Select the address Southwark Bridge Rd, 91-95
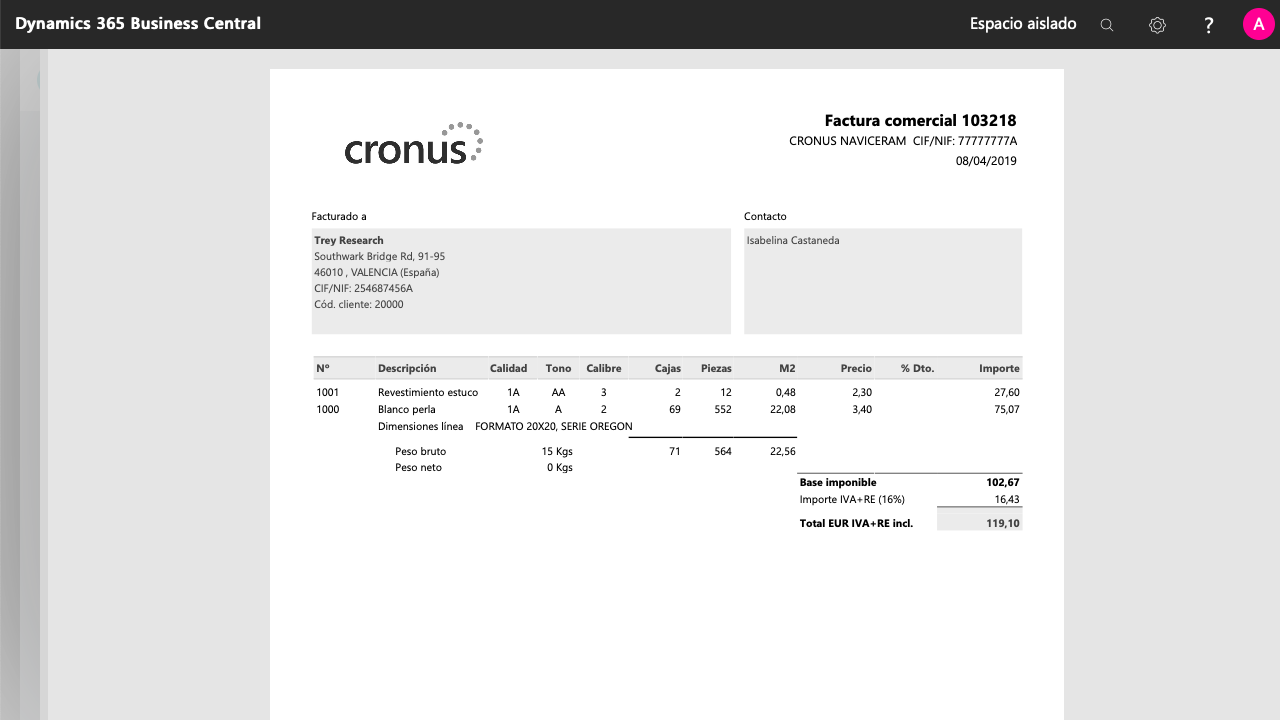Image resolution: width=1280 pixels, height=720 pixels. 380,256
